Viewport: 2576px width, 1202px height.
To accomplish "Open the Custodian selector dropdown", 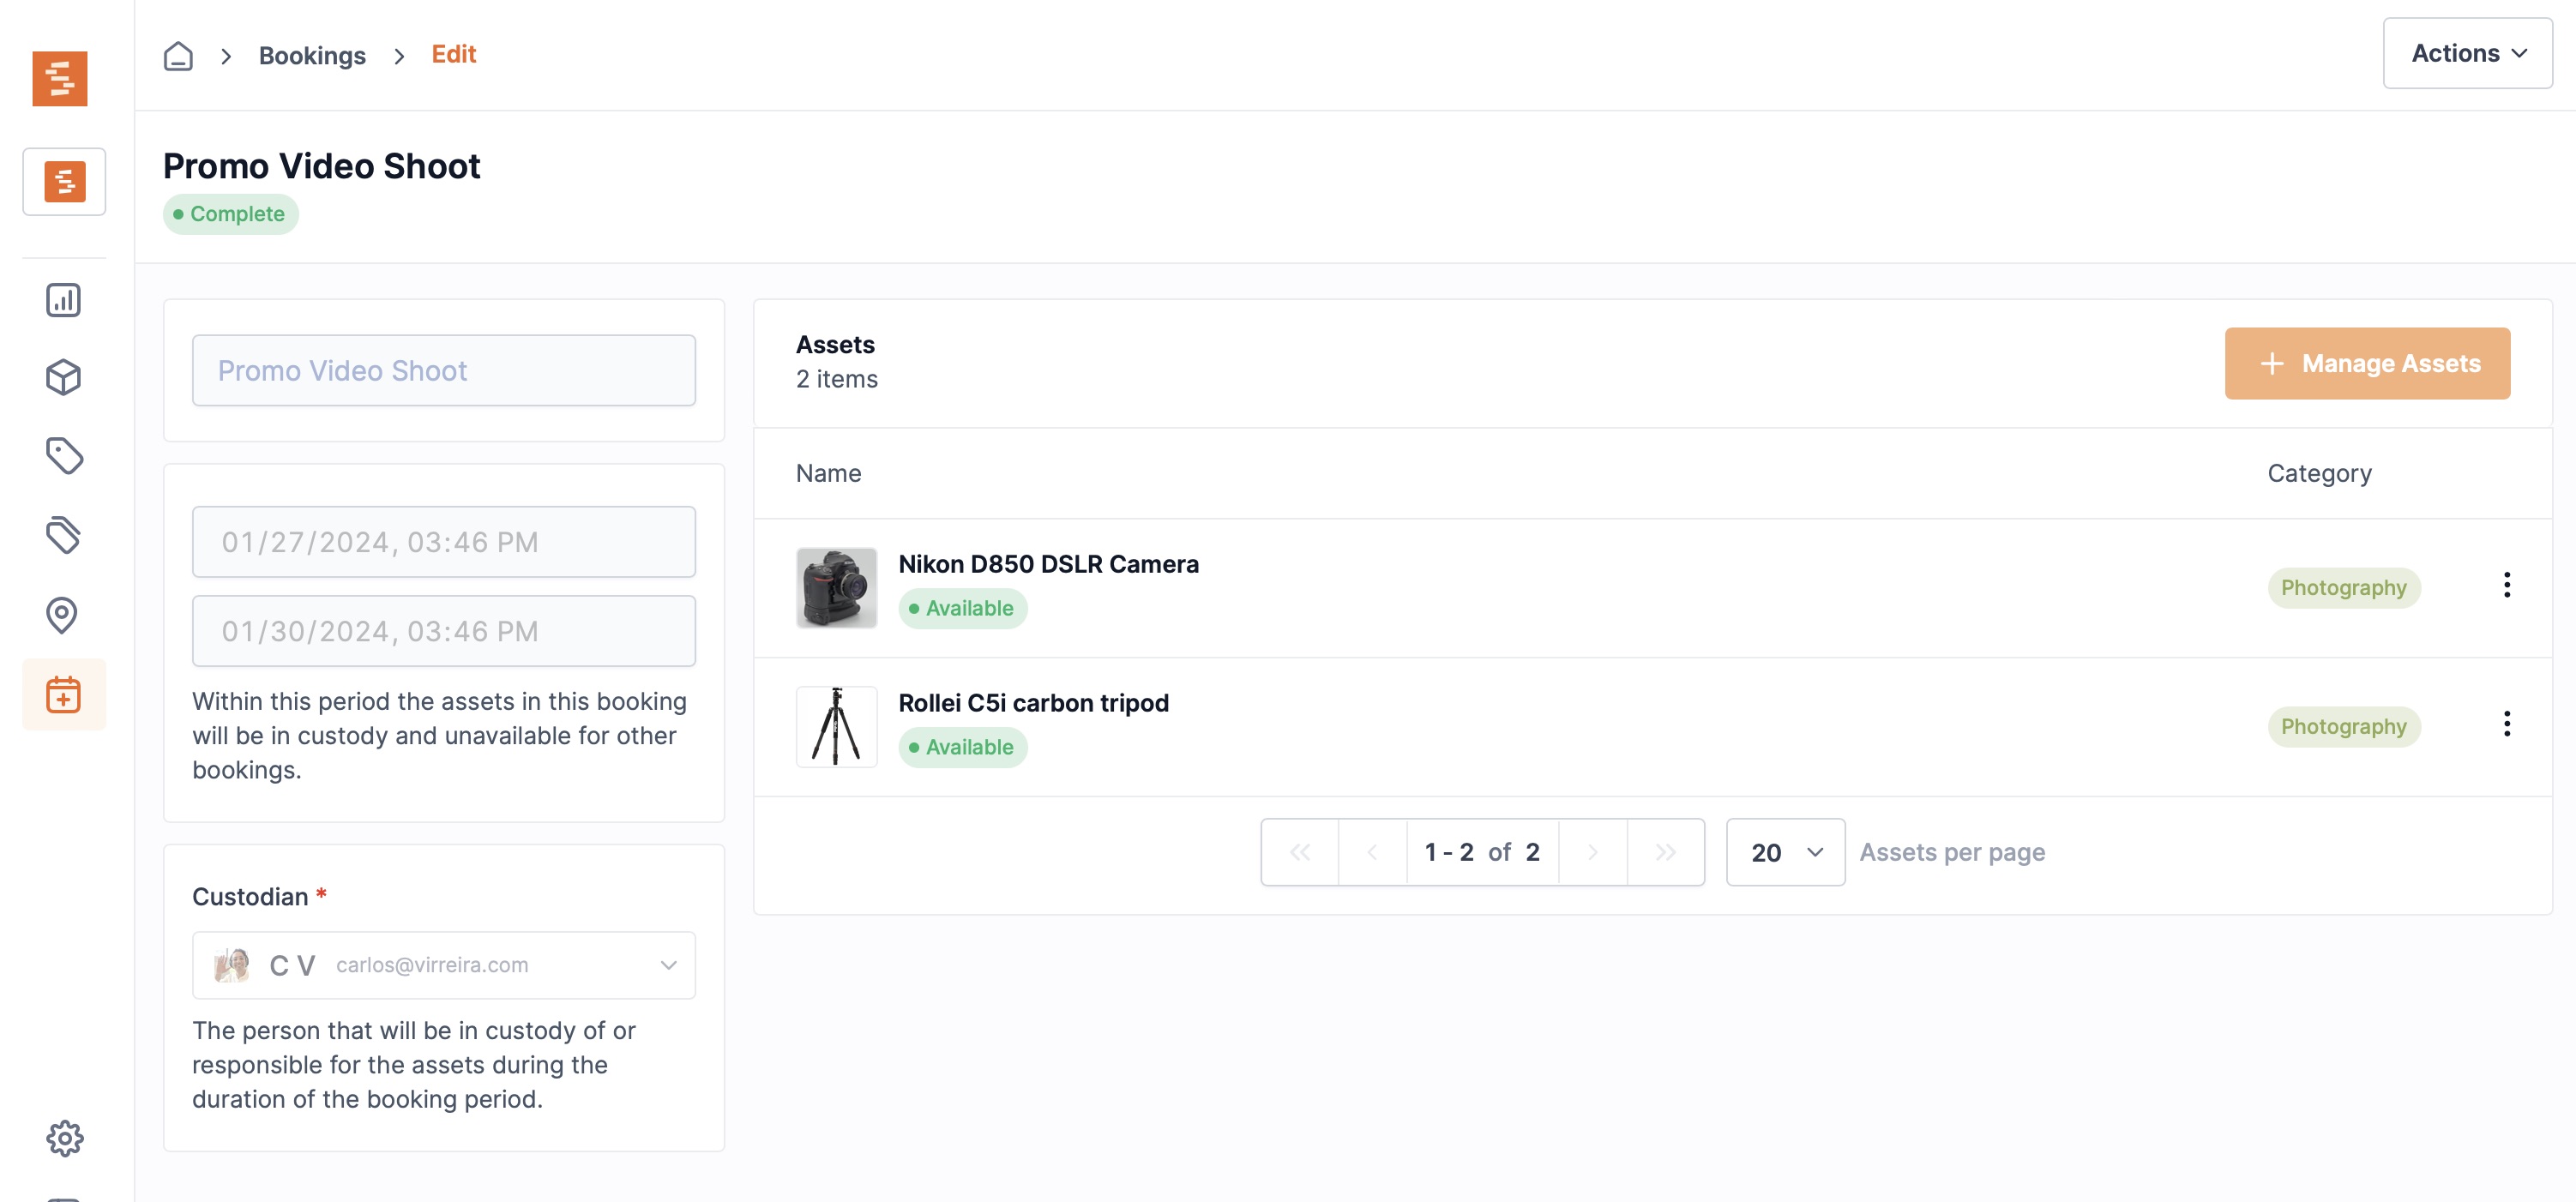I will (x=444, y=965).
